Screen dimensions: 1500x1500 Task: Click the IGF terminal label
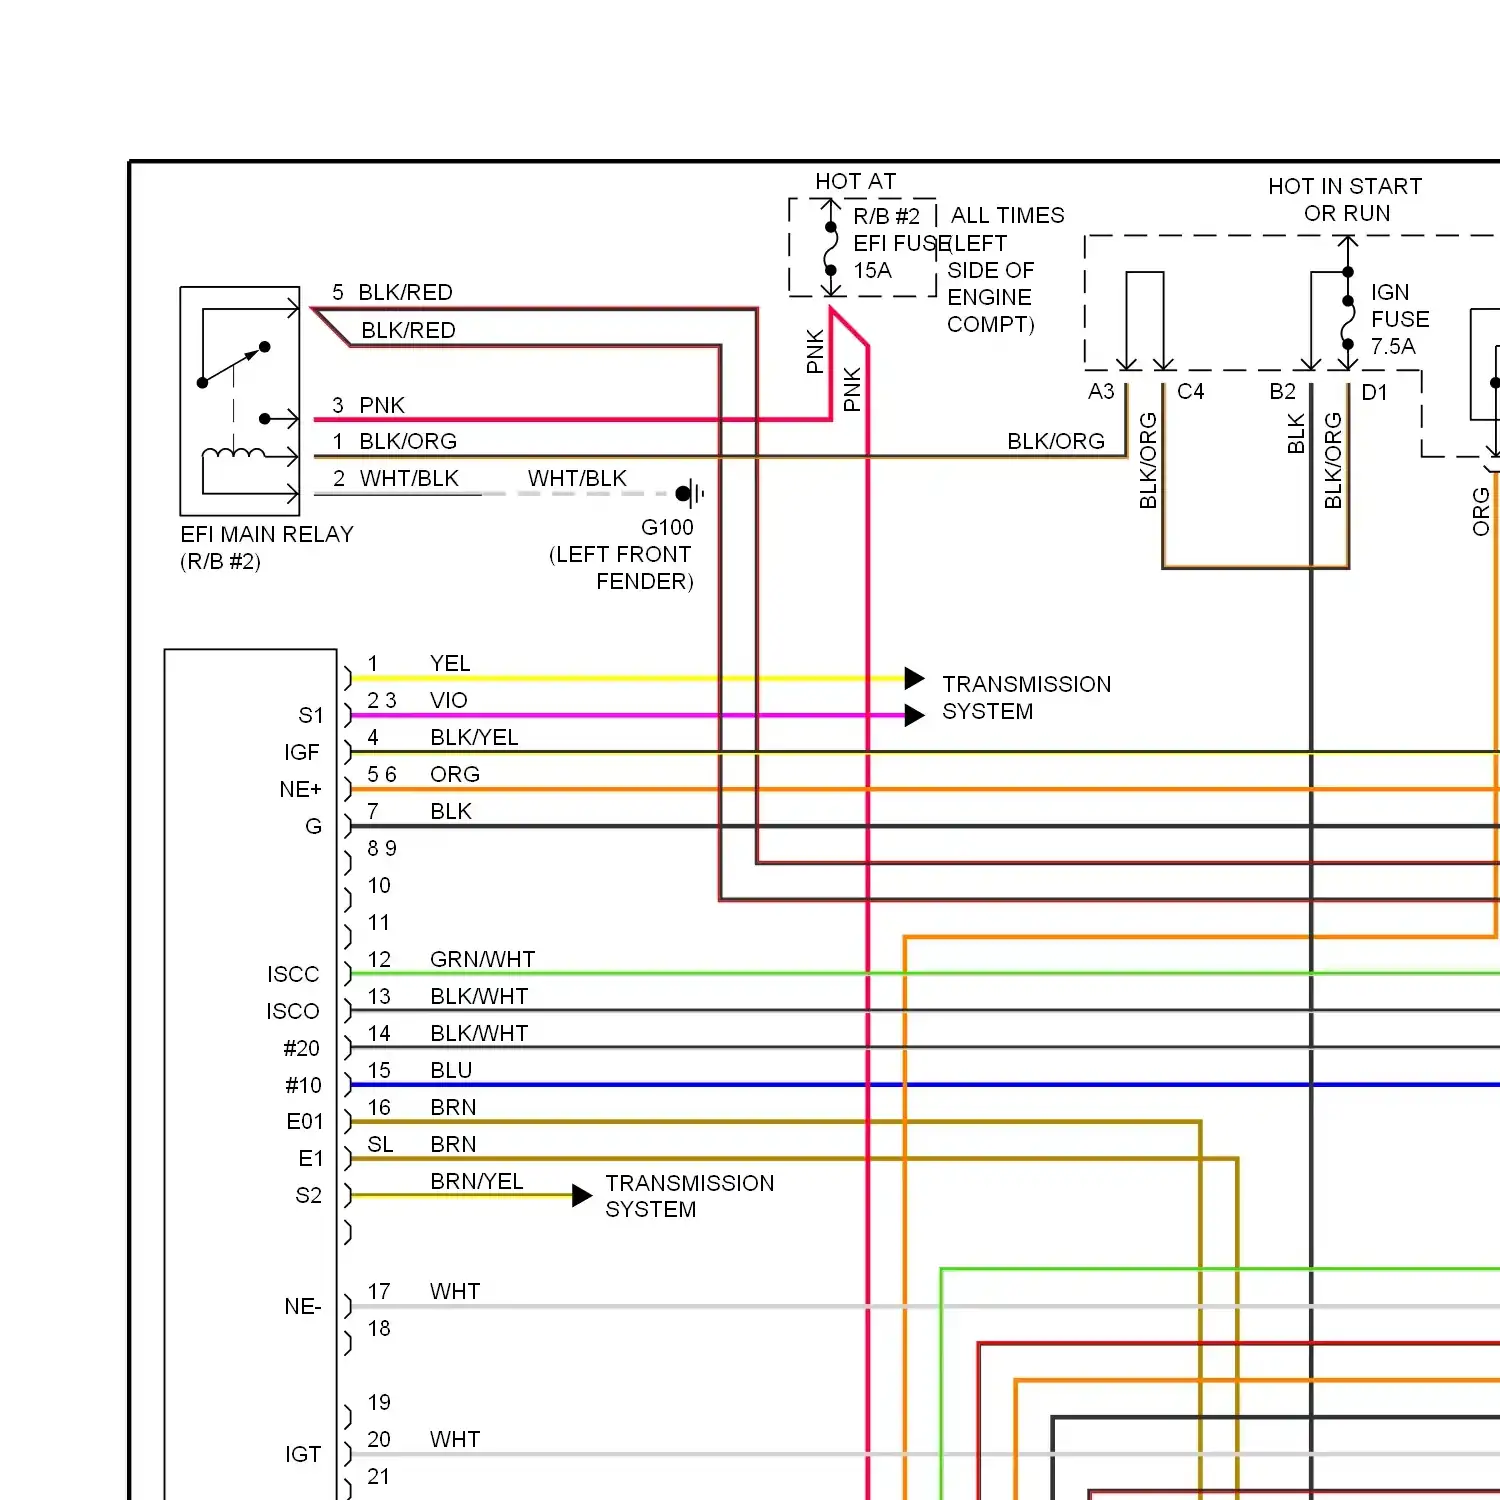click(x=302, y=752)
